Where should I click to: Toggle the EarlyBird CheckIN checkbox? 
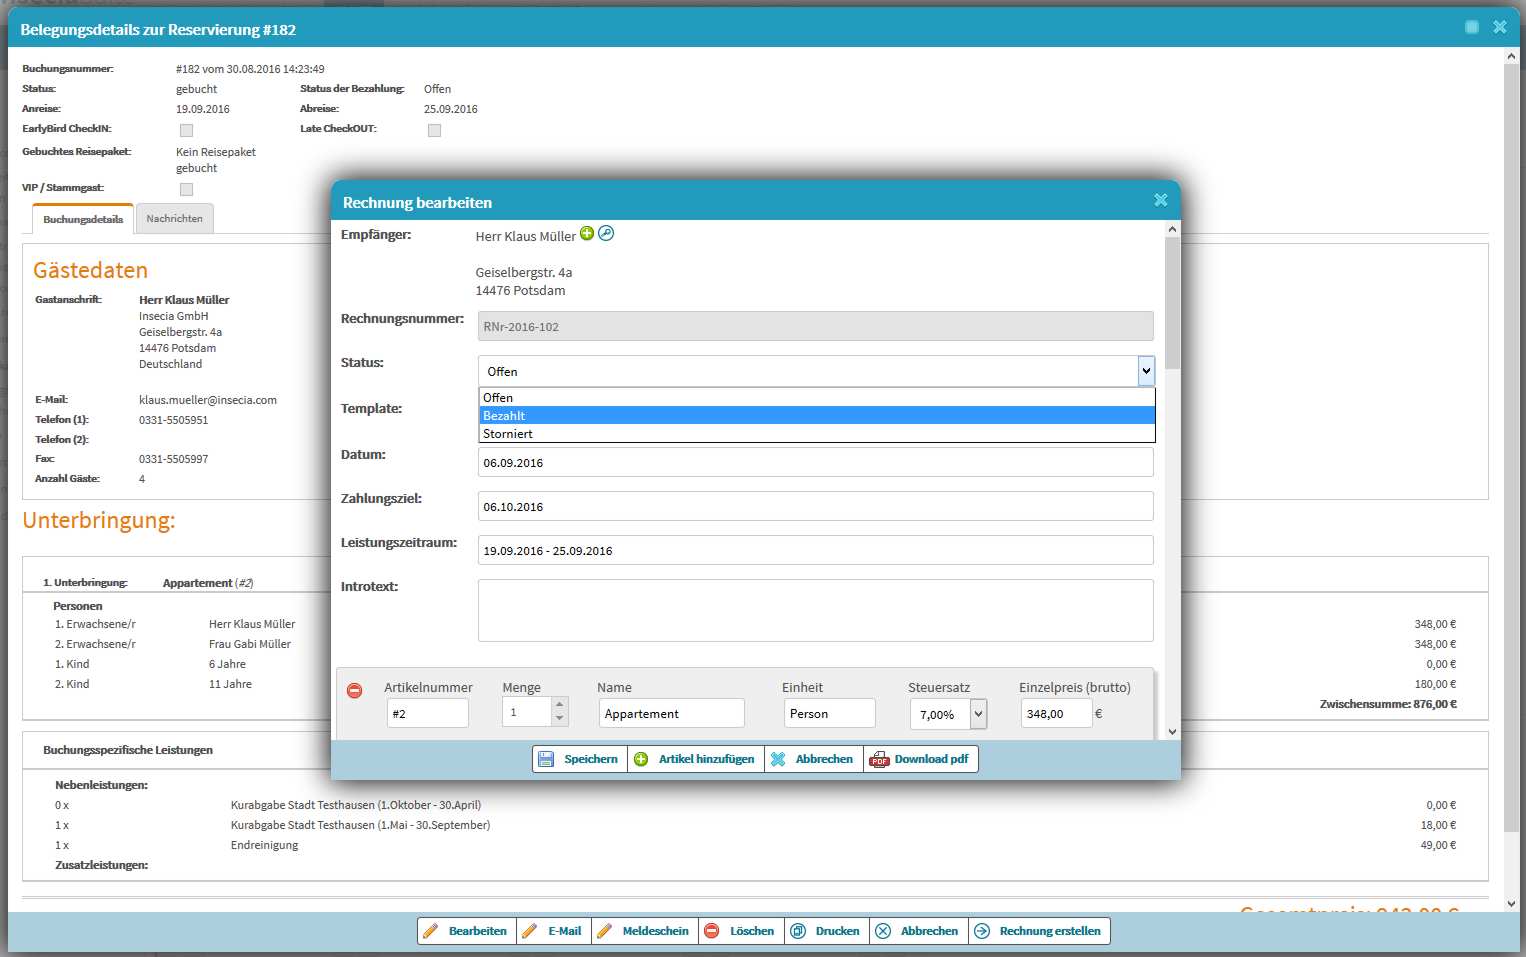186,130
